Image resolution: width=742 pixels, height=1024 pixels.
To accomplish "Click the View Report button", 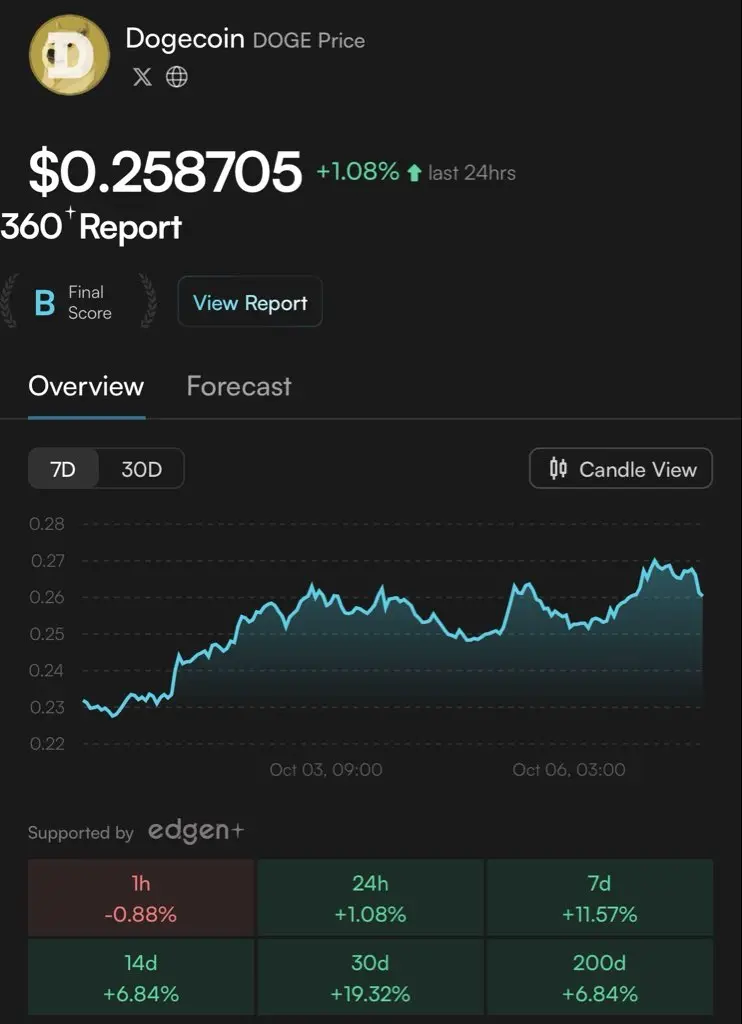I will click(x=250, y=302).
